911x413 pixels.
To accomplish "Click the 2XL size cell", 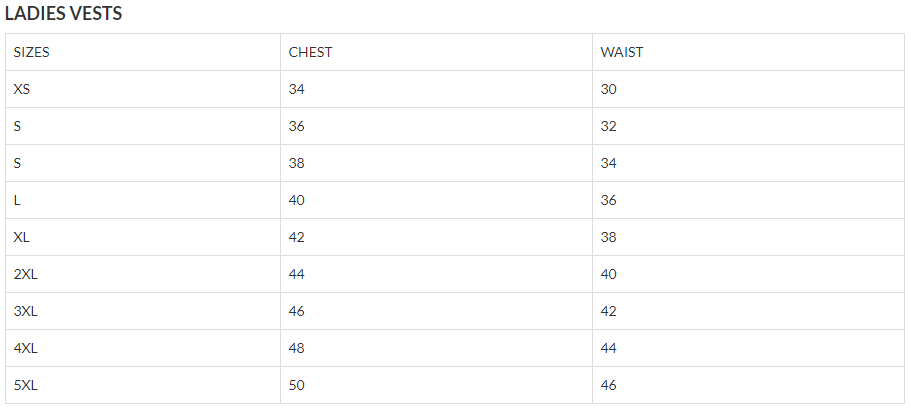I will pyautogui.click(x=26, y=274).
